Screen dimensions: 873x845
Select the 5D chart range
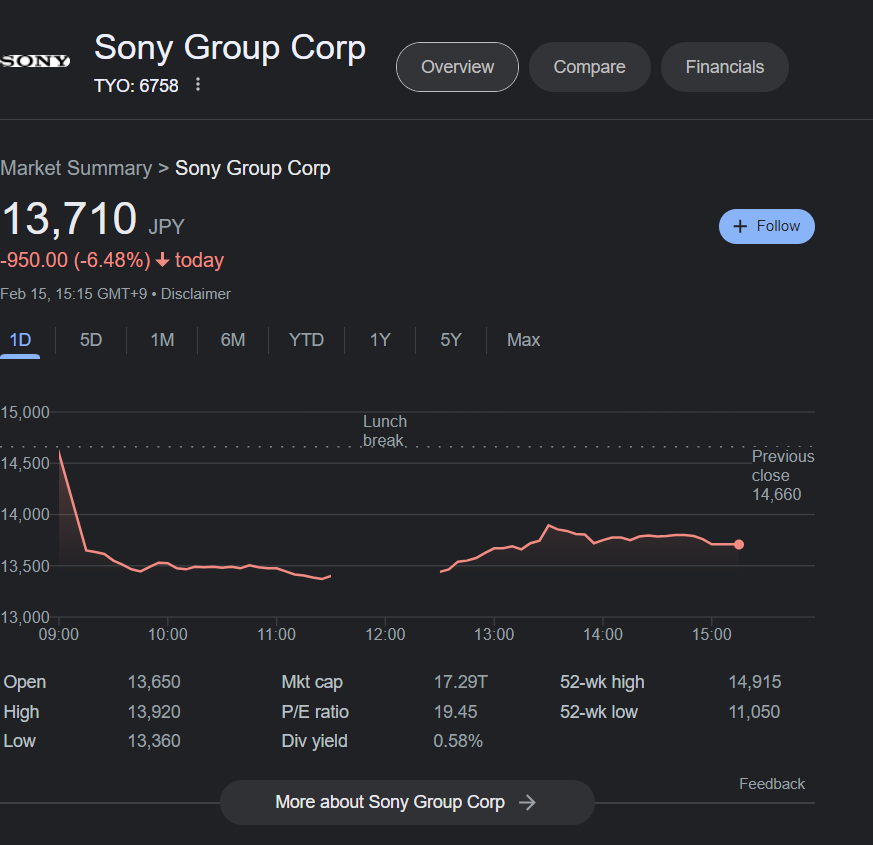(91, 340)
